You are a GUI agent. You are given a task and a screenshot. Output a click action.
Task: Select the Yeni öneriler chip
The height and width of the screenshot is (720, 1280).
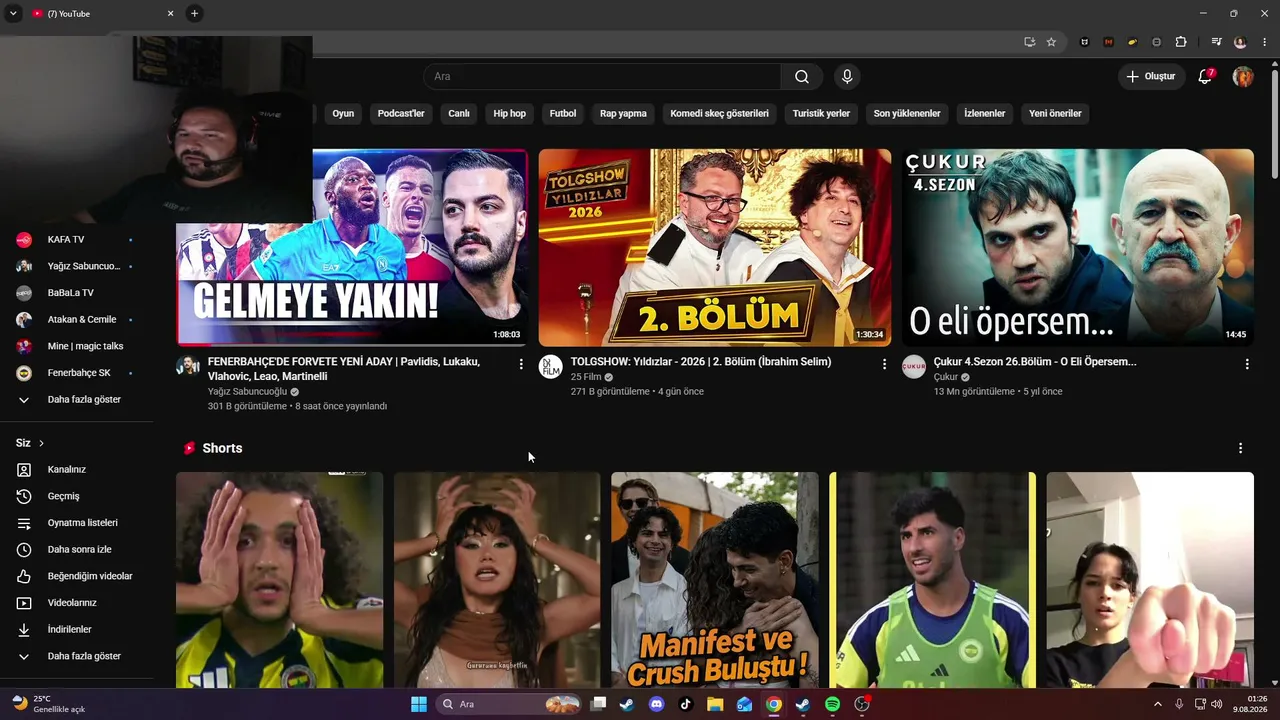pyautogui.click(x=1055, y=114)
